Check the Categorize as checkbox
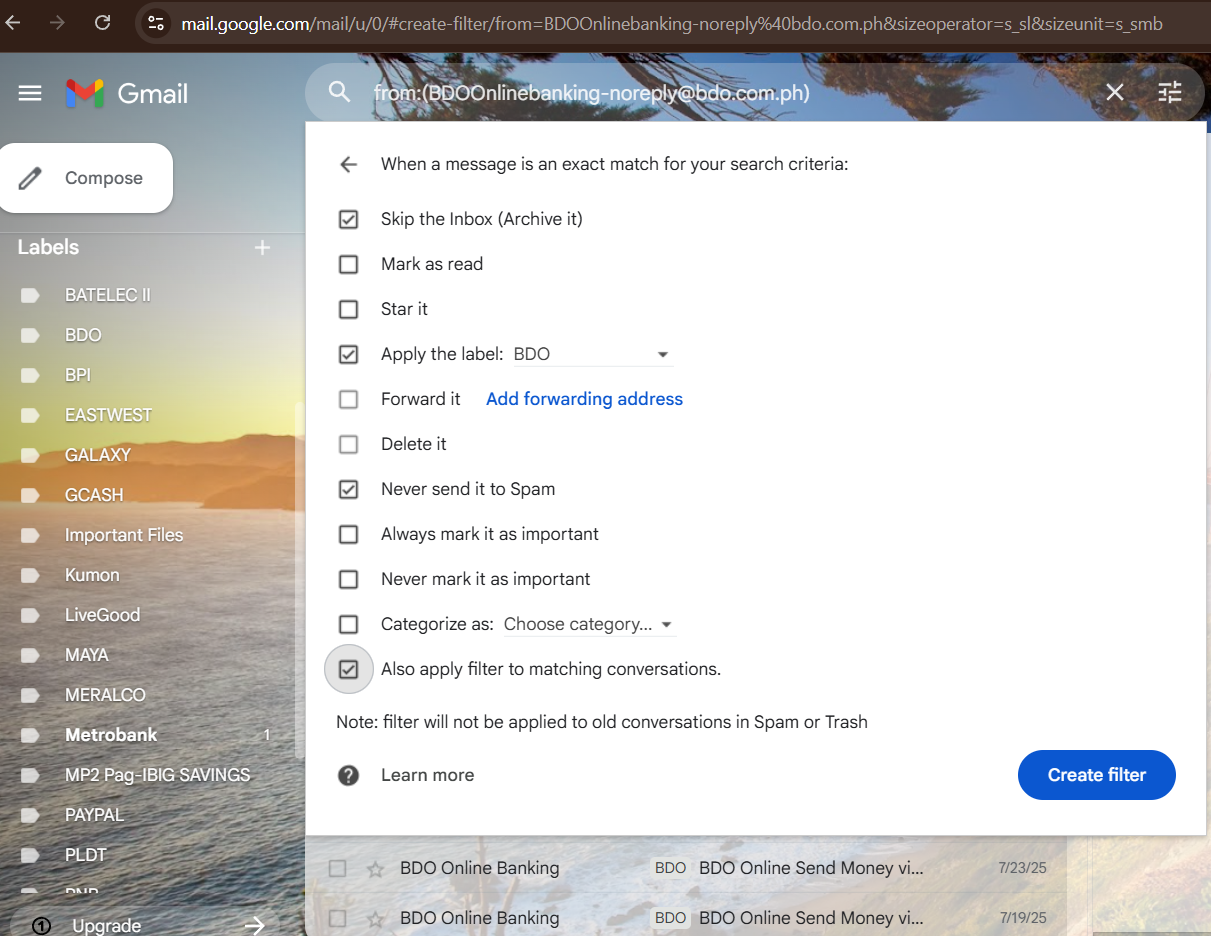Viewport: 1211px width, 936px height. click(x=348, y=624)
